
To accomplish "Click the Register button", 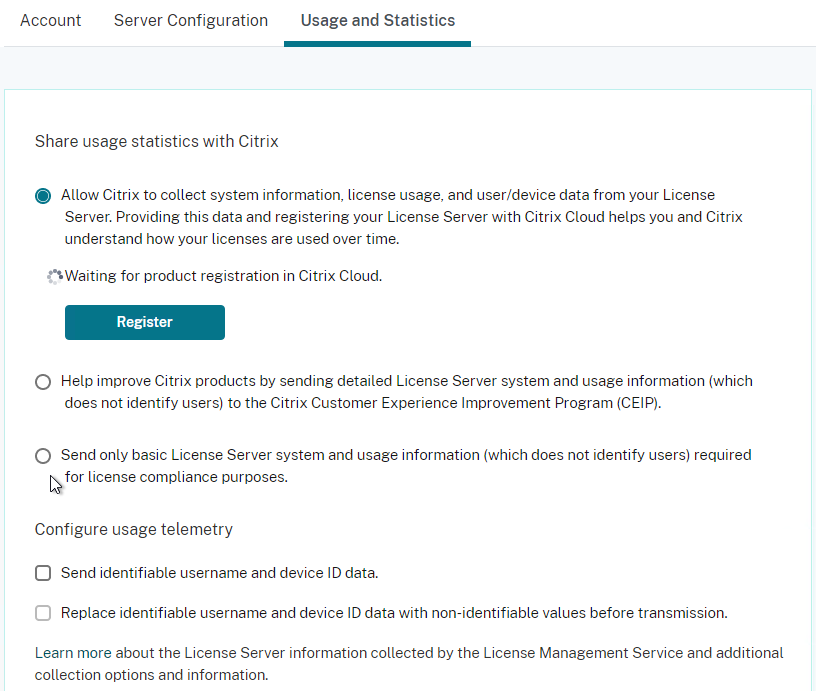I will 145,322.
